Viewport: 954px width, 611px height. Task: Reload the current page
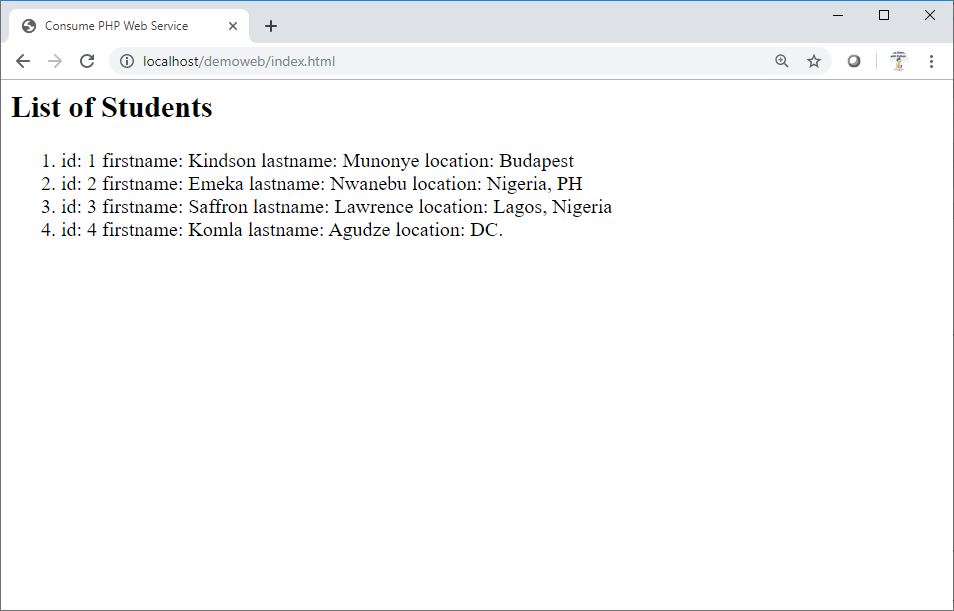click(x=87, y=61)
